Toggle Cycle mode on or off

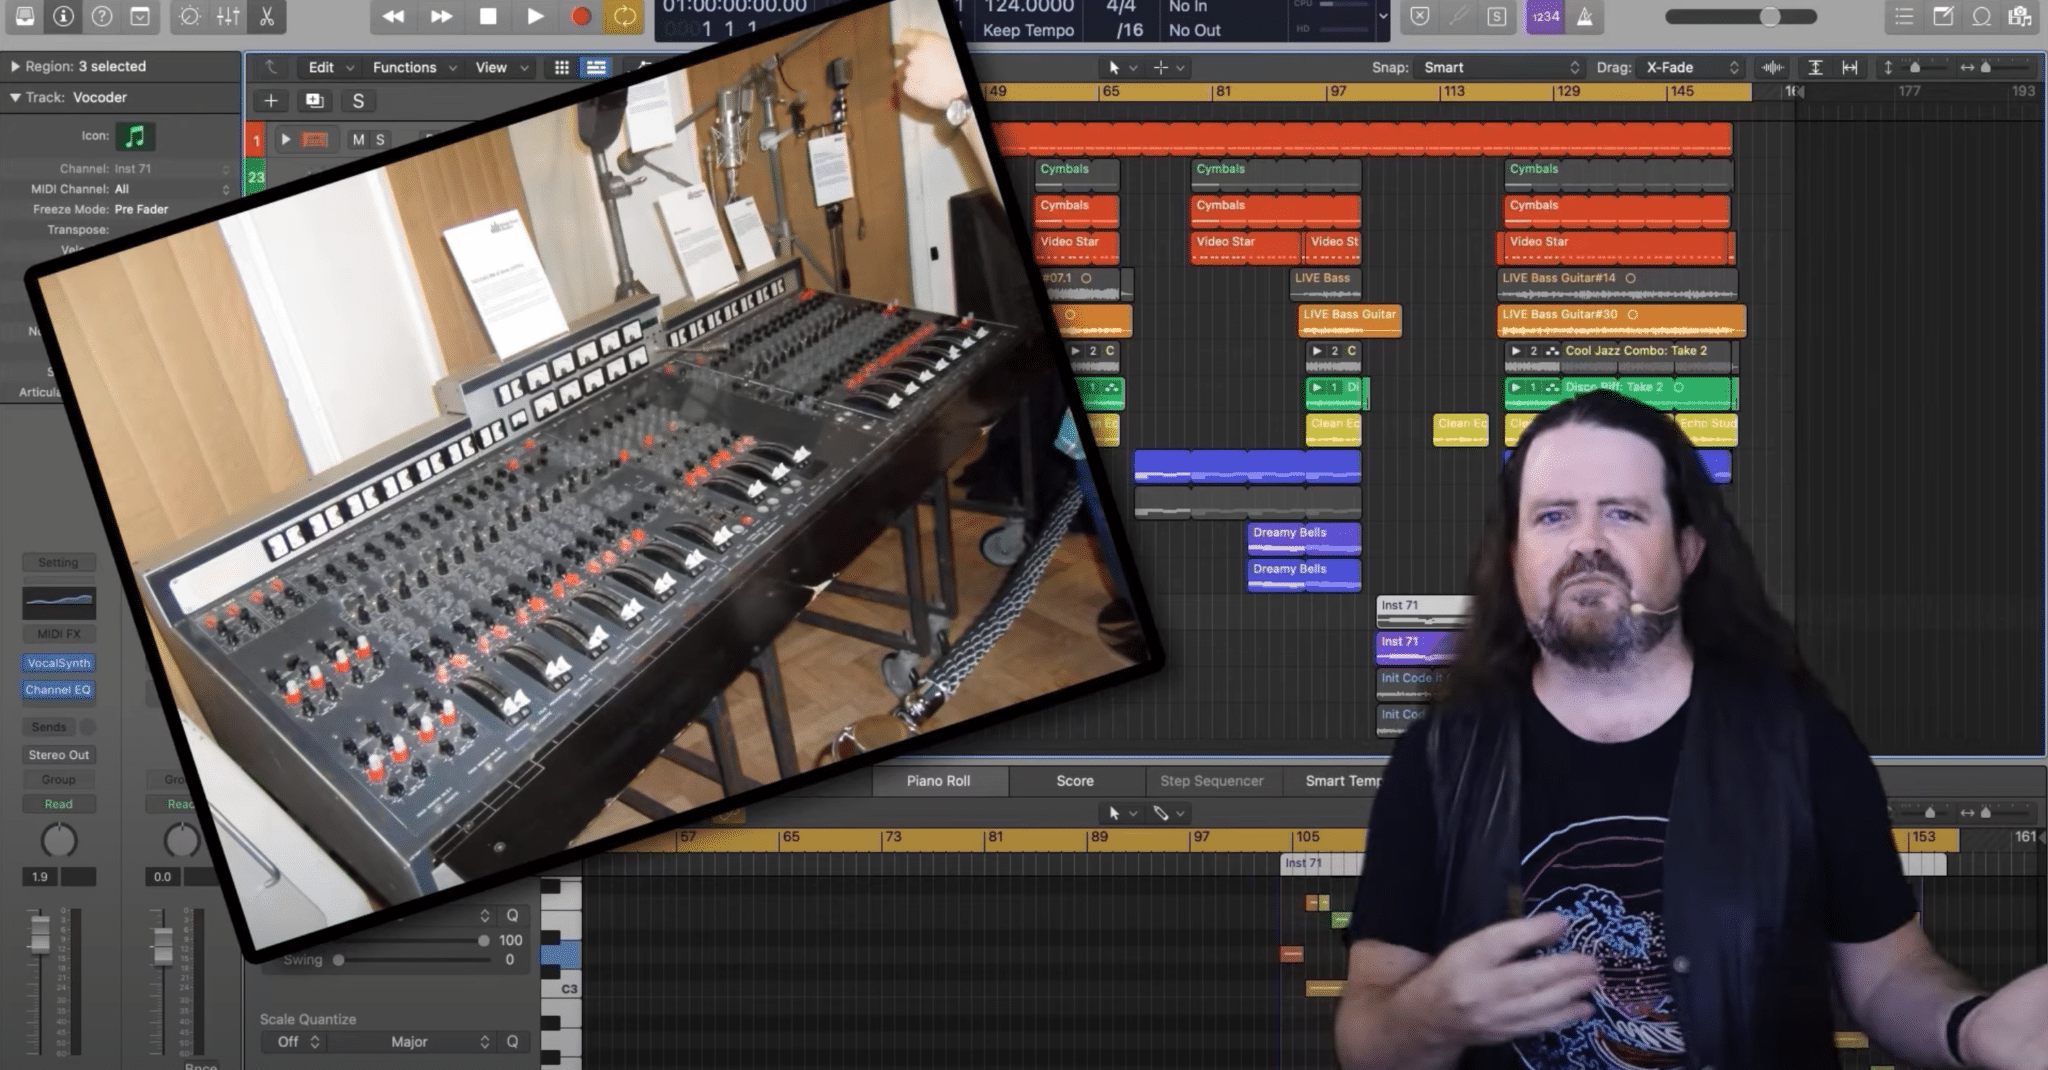[624, 16]
